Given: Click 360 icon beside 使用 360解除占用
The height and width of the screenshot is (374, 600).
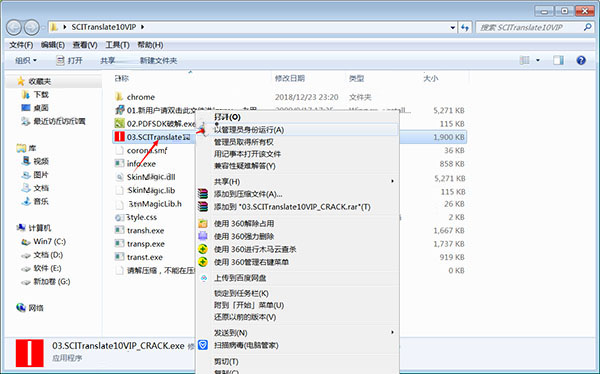Looking at the screenshot, I should (203, 224).
